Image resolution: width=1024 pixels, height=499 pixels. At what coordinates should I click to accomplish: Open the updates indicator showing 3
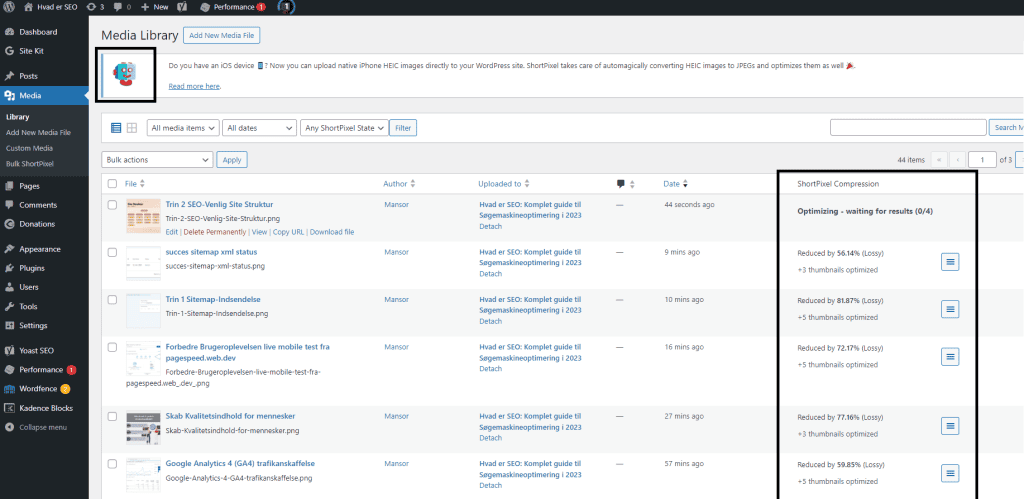(x=94, y=7)
